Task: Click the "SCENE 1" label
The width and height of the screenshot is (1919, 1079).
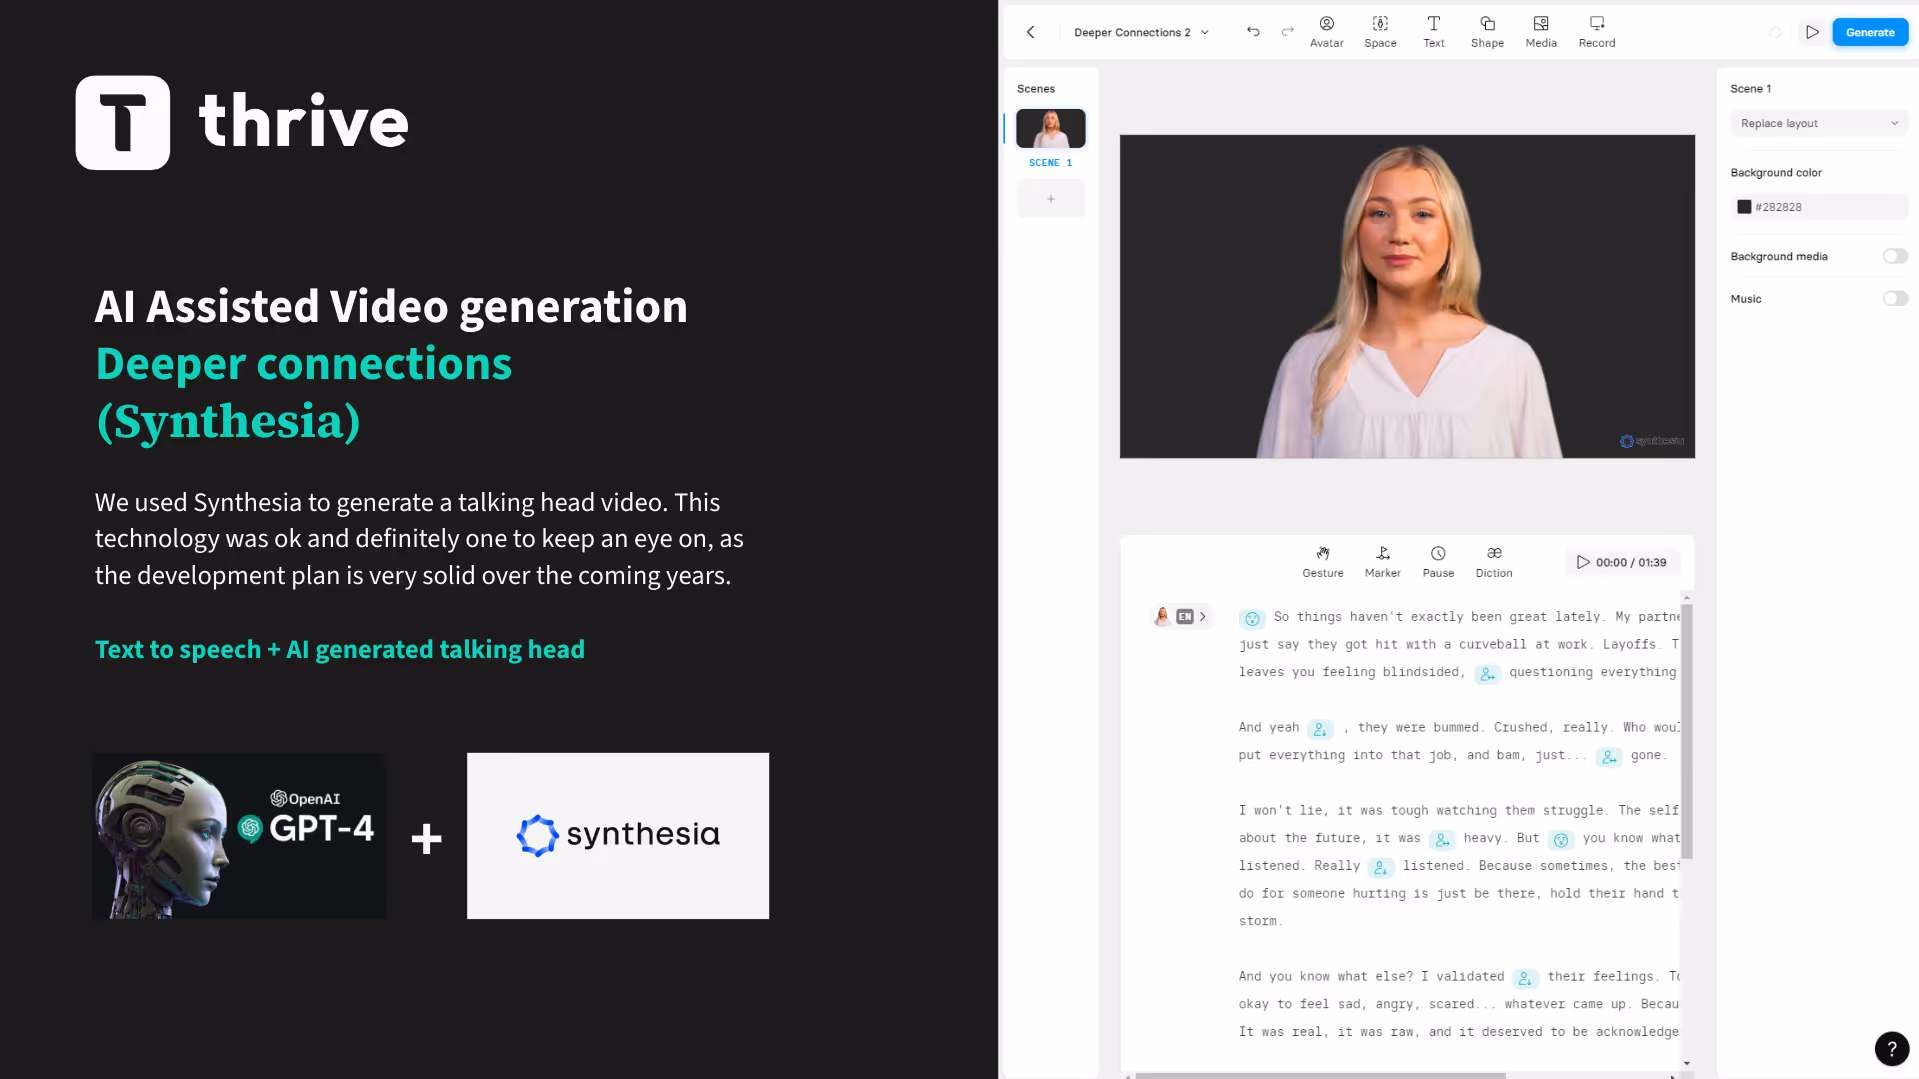Action: pyautogui.click(x=1050, y=162)
